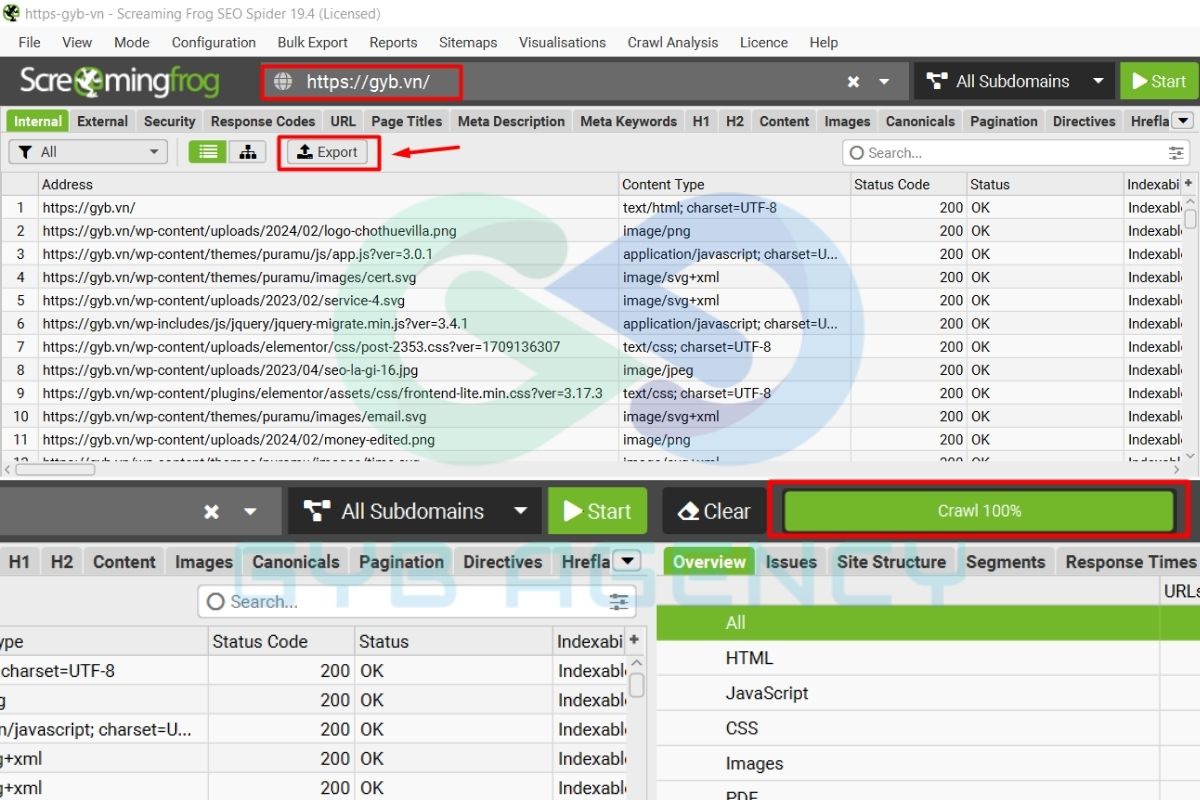Open All Subdomains dropdown next to Clear button
The width and height of the screenshot is (1200, 800).
[415, 511]
